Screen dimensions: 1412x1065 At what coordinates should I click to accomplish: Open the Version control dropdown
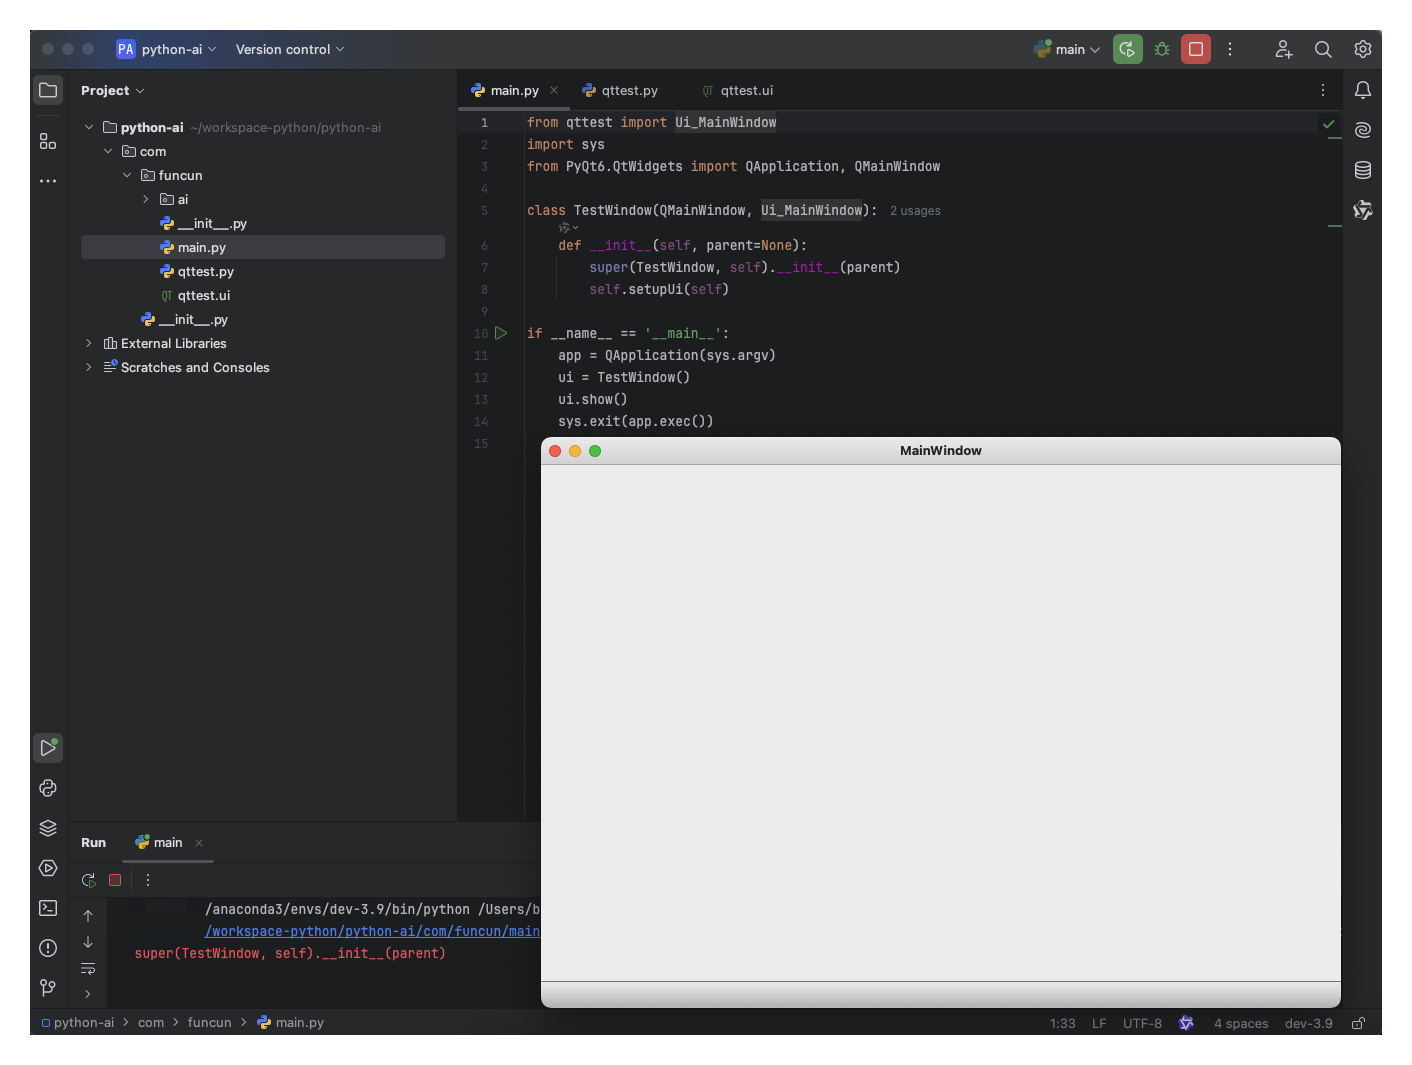pyautogui.click(x=290, y=49)
